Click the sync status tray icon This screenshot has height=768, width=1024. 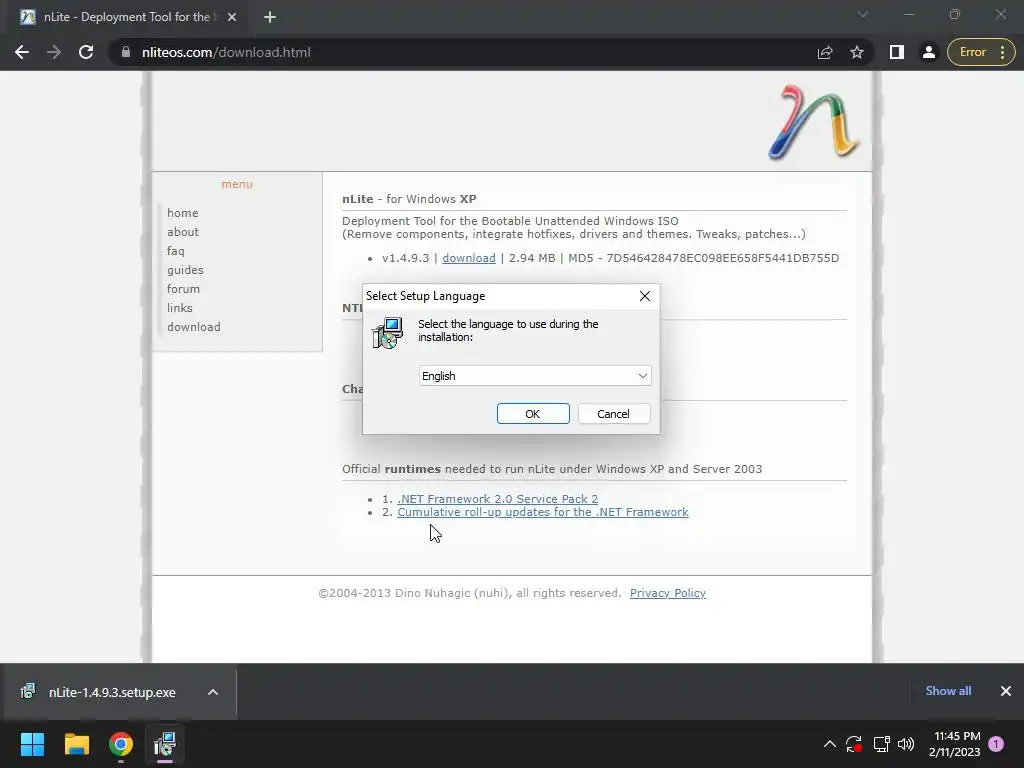pyautogui.click(x=854, y=744)
